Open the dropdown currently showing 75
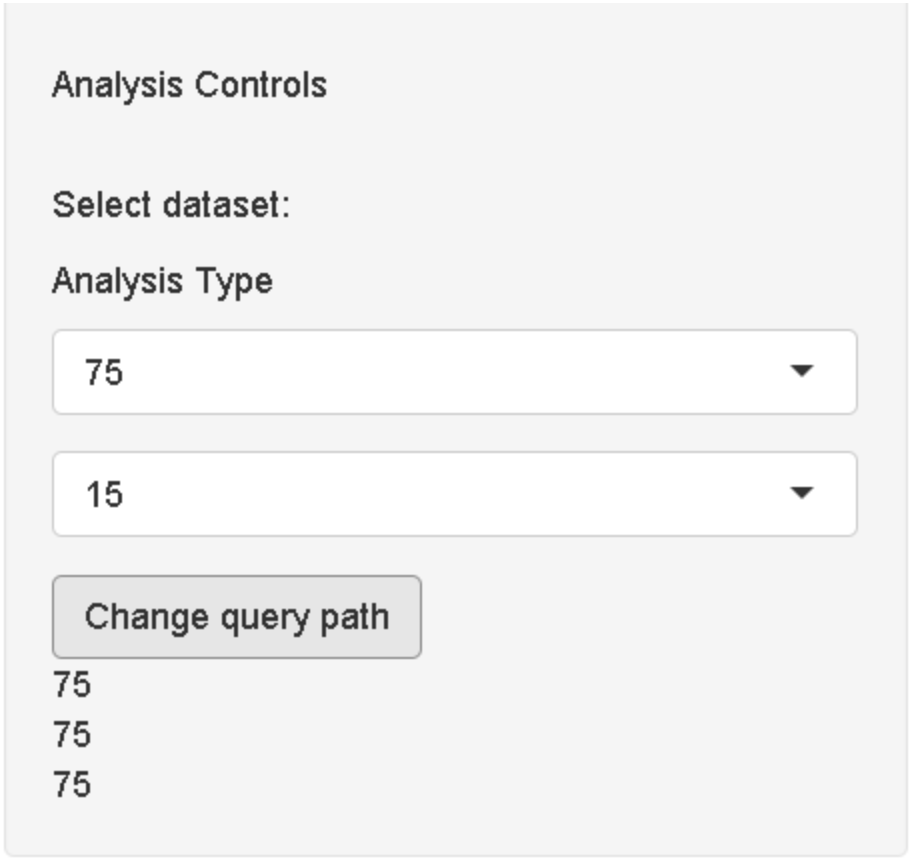Viewport: 914px width, 866px height. (x=454, y=372)
